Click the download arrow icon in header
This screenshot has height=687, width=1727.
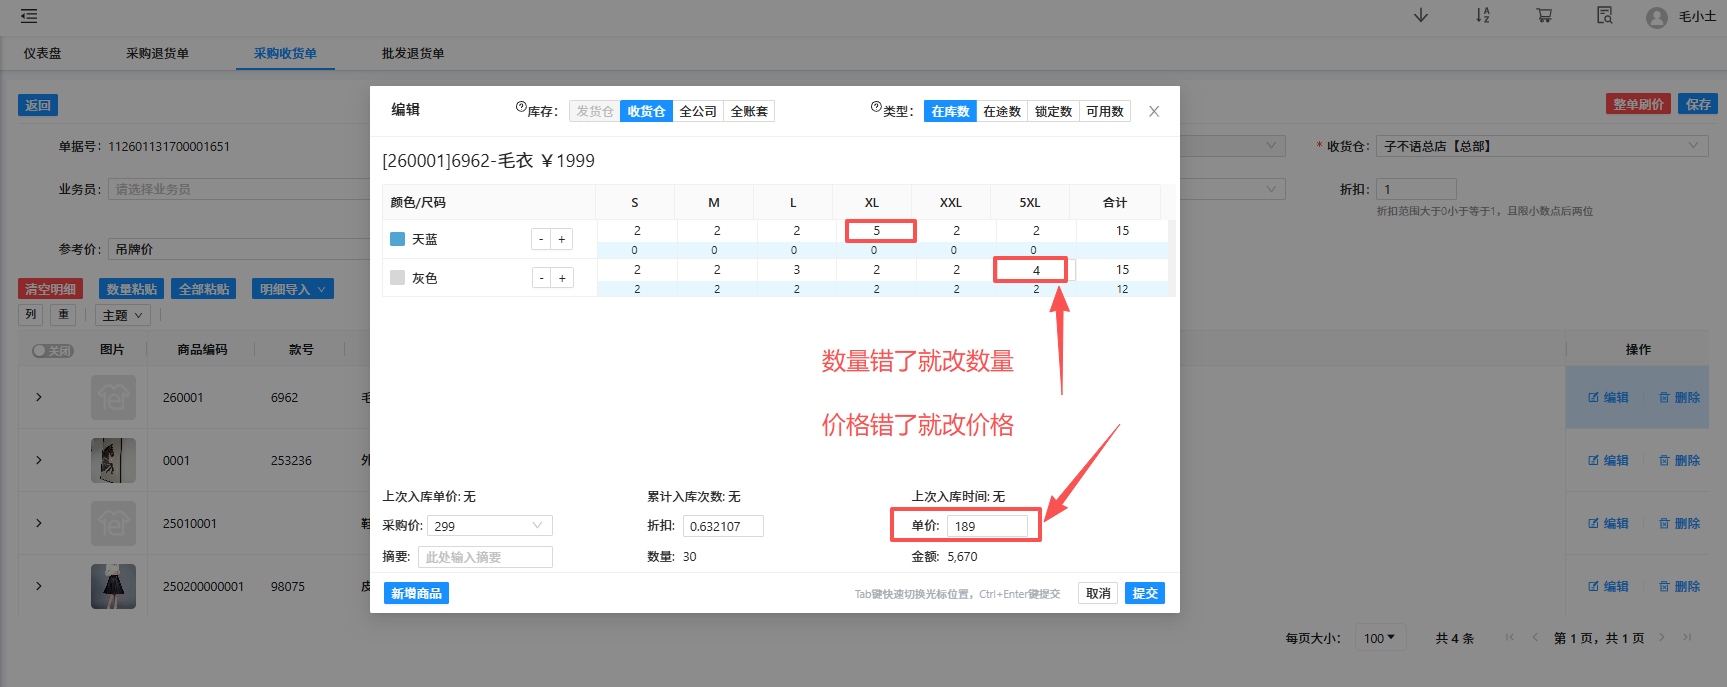(x=1421, y=16)
